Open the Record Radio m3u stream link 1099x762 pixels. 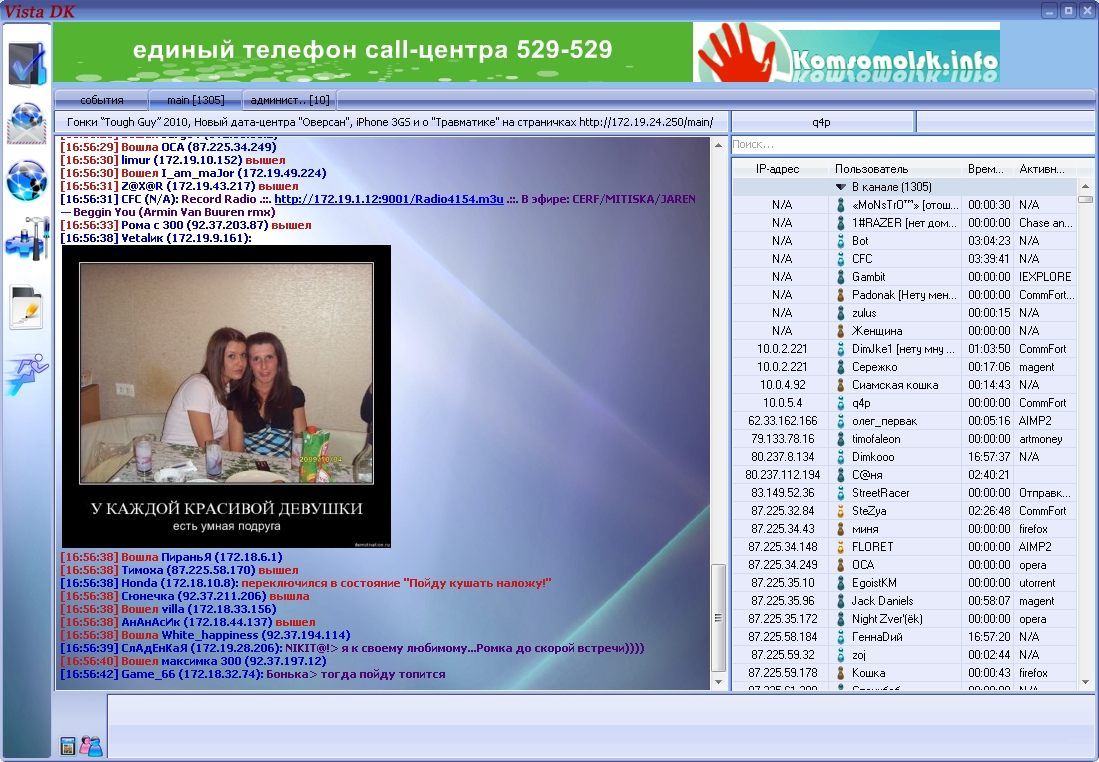(x=389, y=199)
